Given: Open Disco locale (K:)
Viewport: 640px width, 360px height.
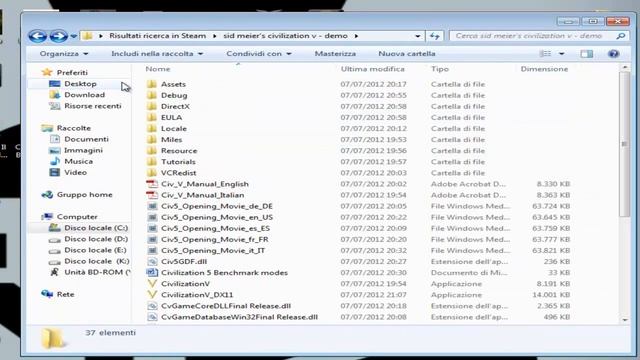Looking at the screenshot, I should click(96, 261).
